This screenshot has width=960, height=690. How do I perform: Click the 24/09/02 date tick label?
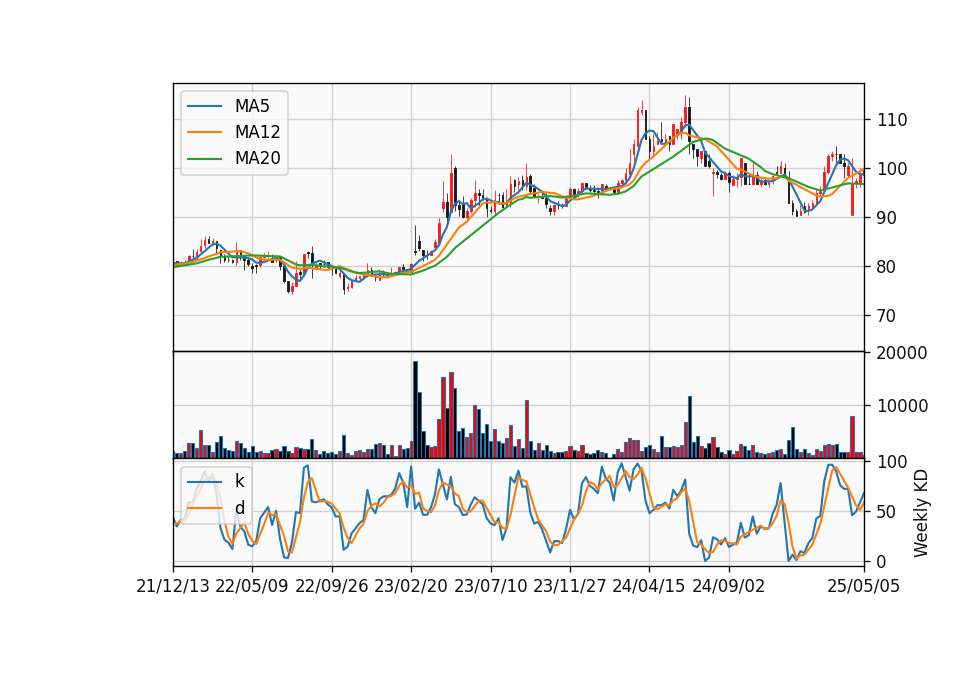click(x=729, y=586)
